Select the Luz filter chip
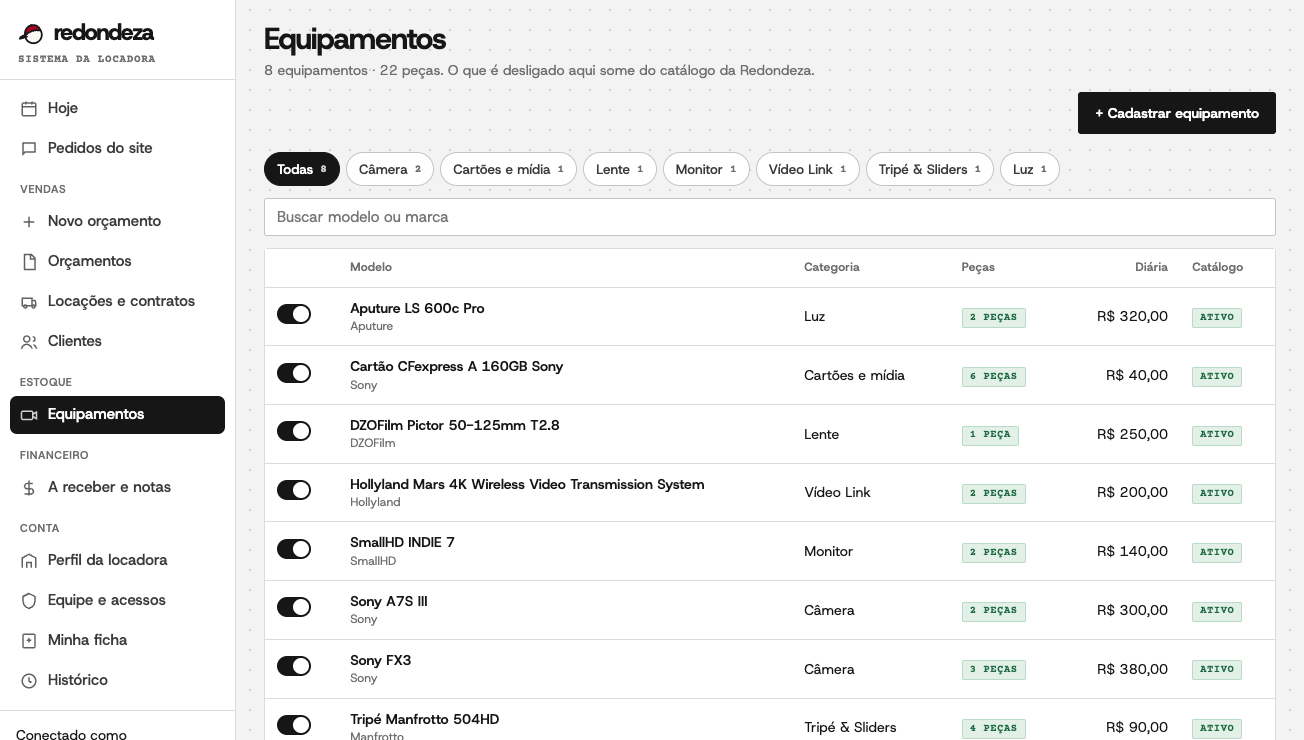The width and height of the screenshot is (1304, 740). pyautogui.click(x=1030, y=169)
